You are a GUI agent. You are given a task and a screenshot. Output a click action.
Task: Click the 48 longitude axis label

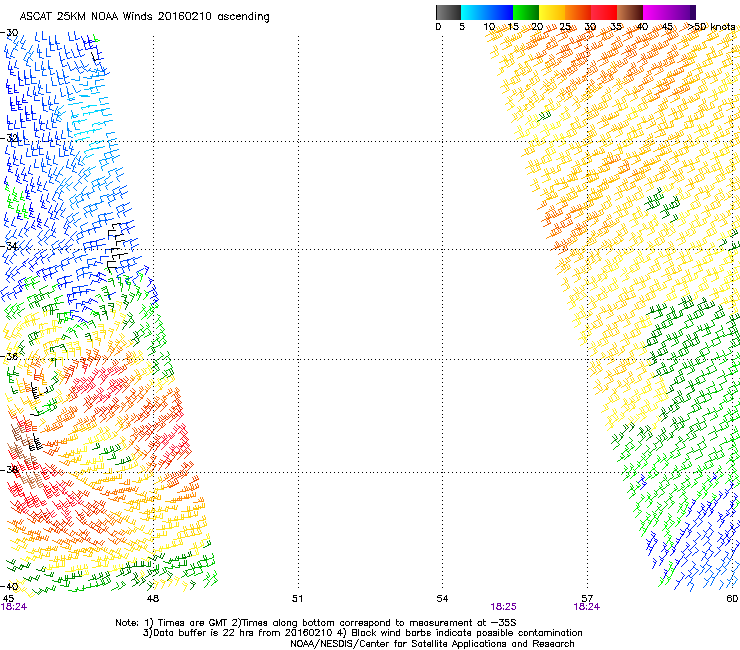[152, 599]
